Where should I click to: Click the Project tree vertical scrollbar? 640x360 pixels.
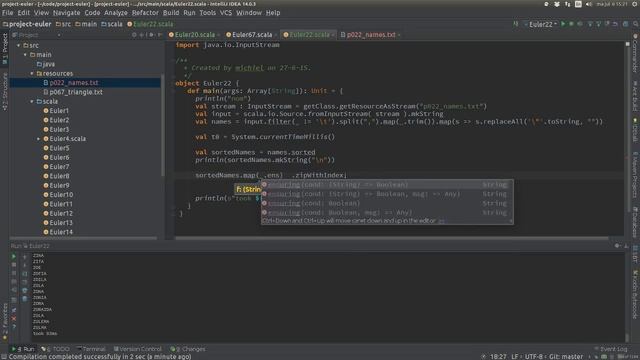tap(163, 124)
